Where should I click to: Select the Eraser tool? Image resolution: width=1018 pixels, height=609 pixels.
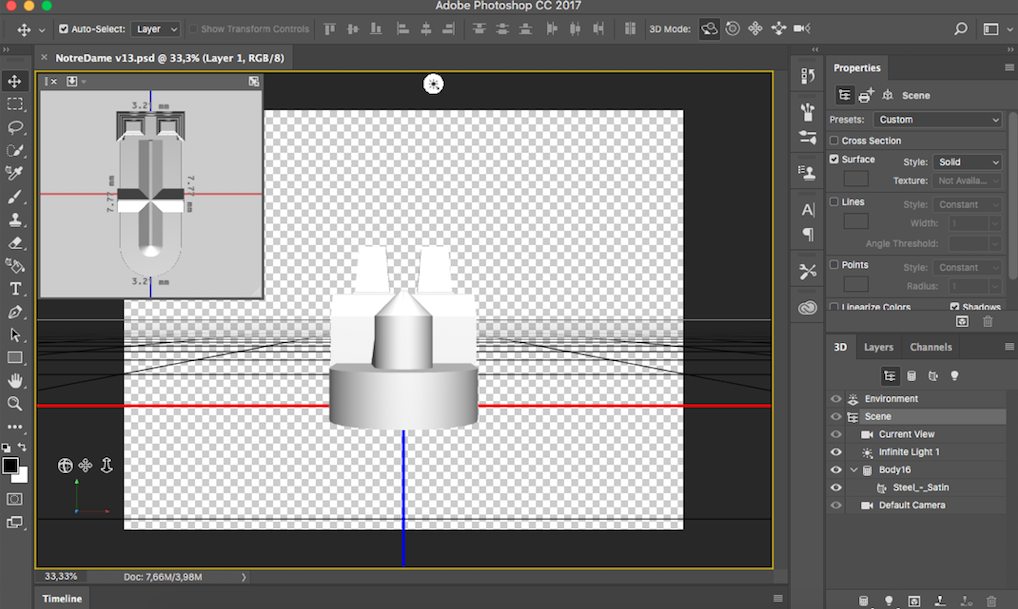coord(15,242)
